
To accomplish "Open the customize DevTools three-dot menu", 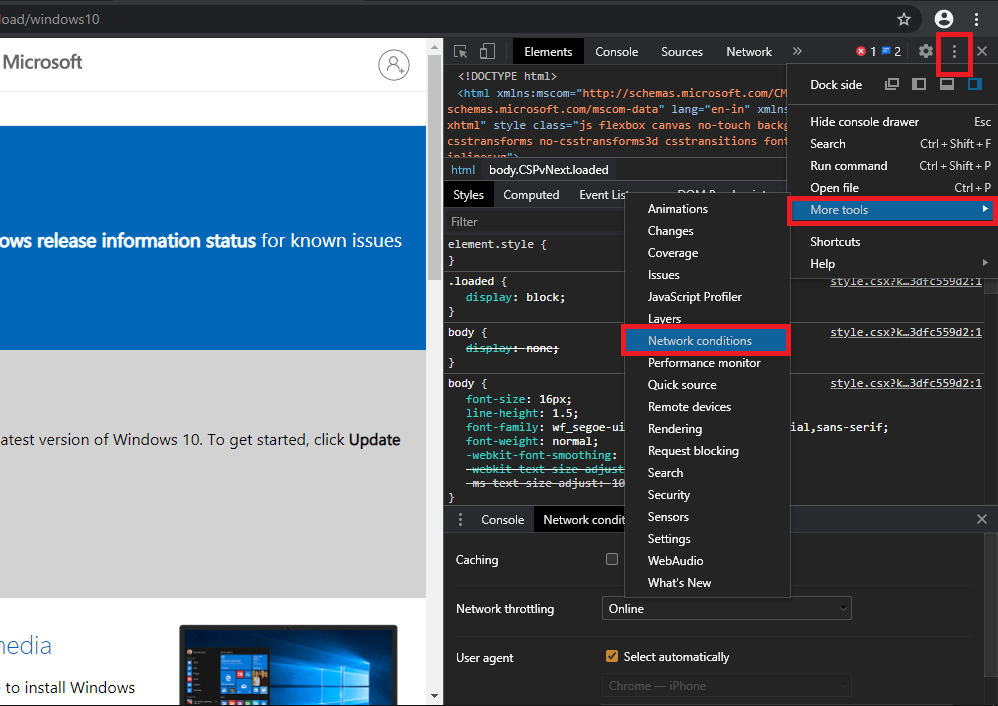I will [955, 51].
